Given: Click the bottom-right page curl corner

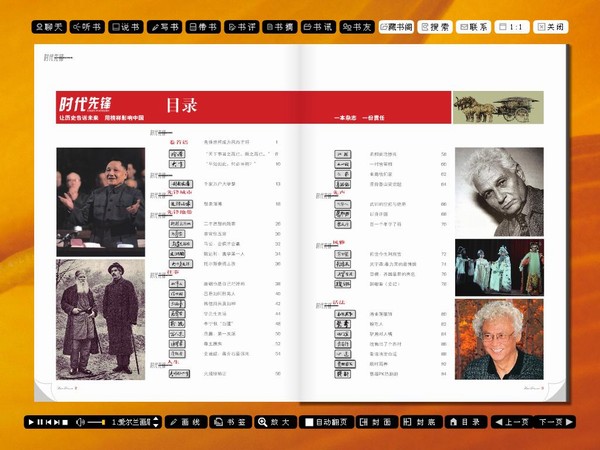Looking at the screenshot, I should click(558, 391).
